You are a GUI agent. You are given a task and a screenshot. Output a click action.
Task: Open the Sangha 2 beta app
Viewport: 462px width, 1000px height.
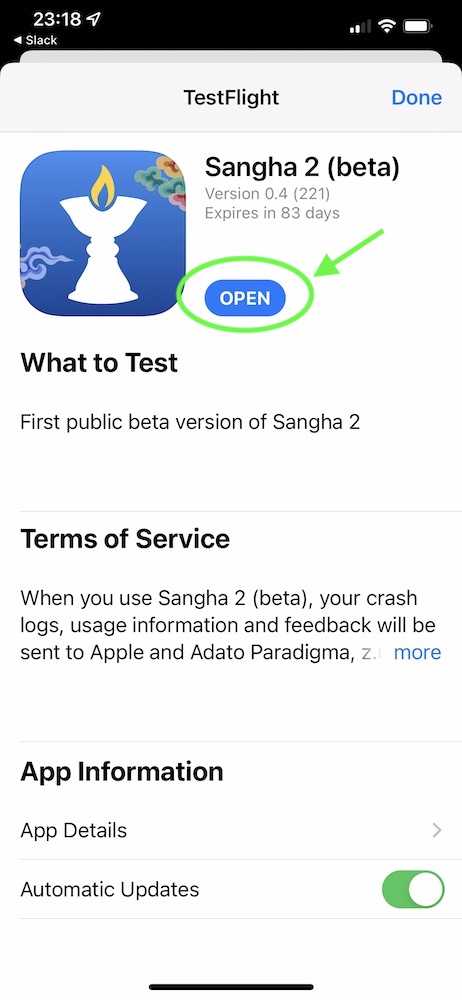(245, 298)
